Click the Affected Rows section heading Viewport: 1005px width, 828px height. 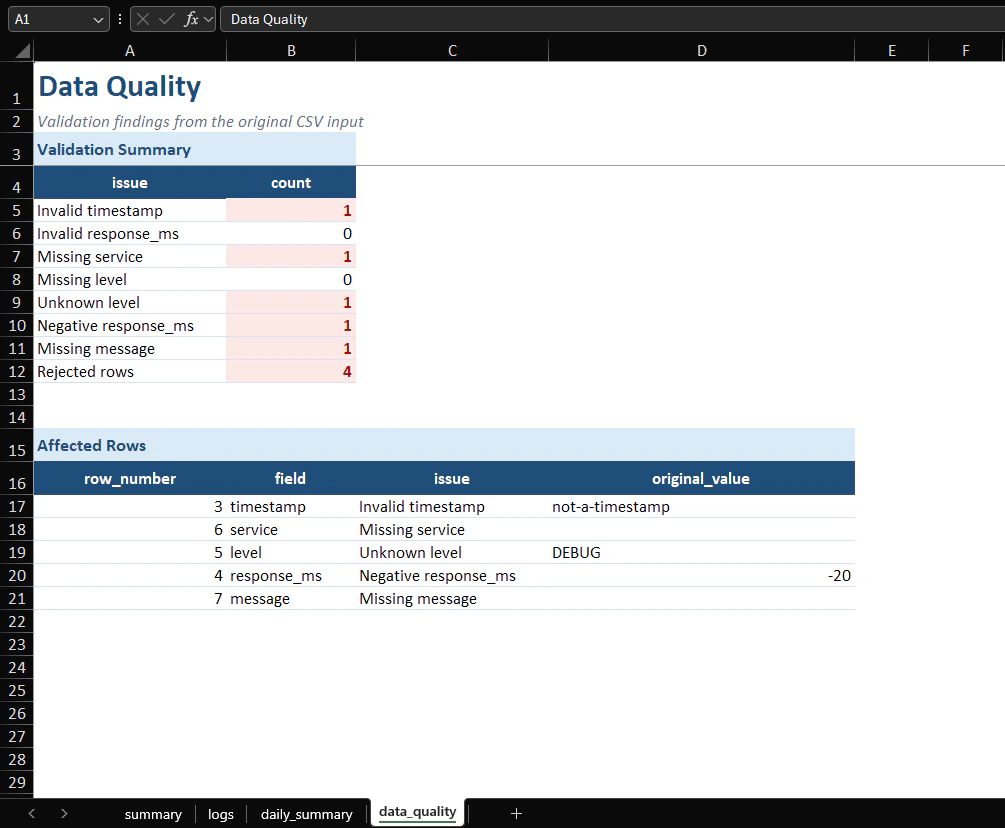(444, 445)
